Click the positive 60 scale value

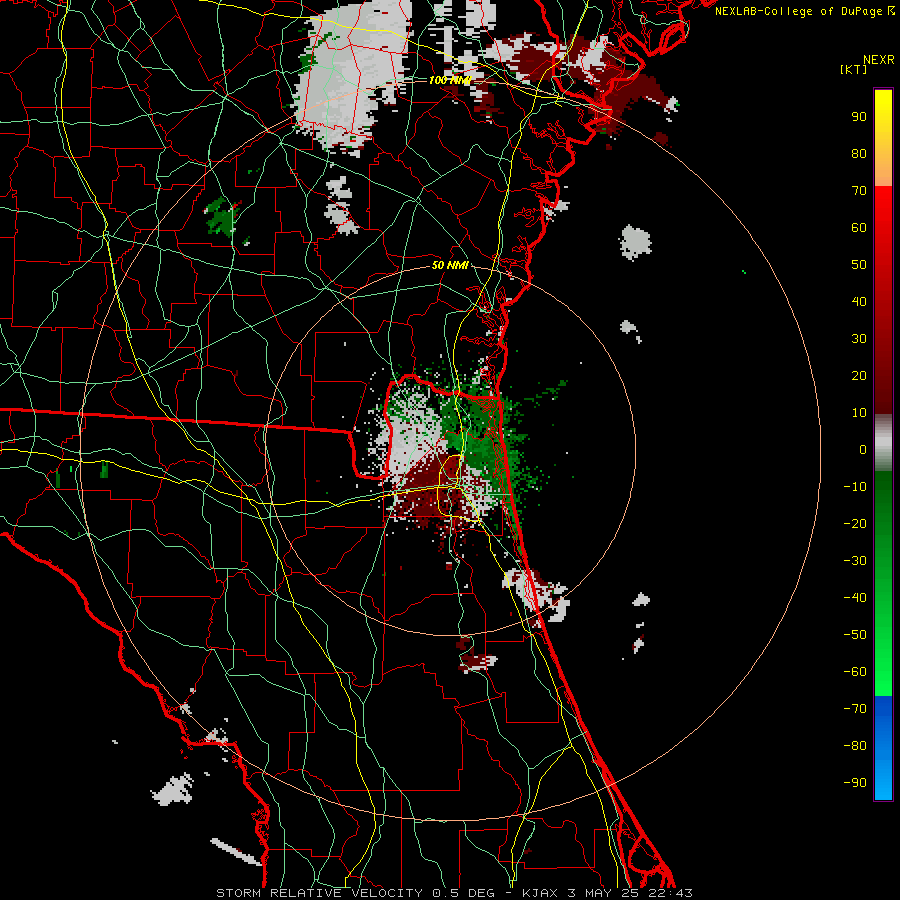point(859,227)
